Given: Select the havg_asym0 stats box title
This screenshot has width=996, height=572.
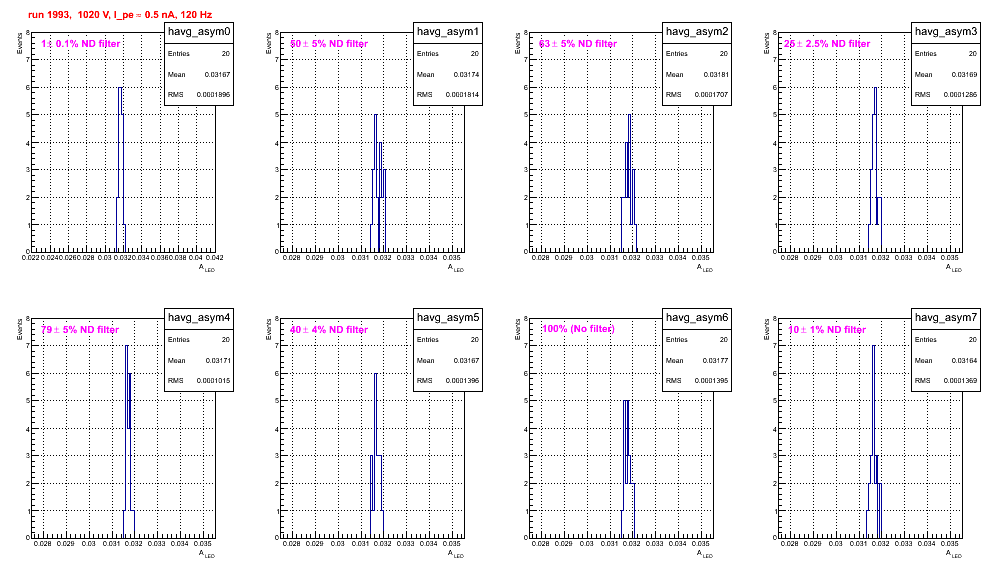Looking at the screenshot, I should click(199, 31).
